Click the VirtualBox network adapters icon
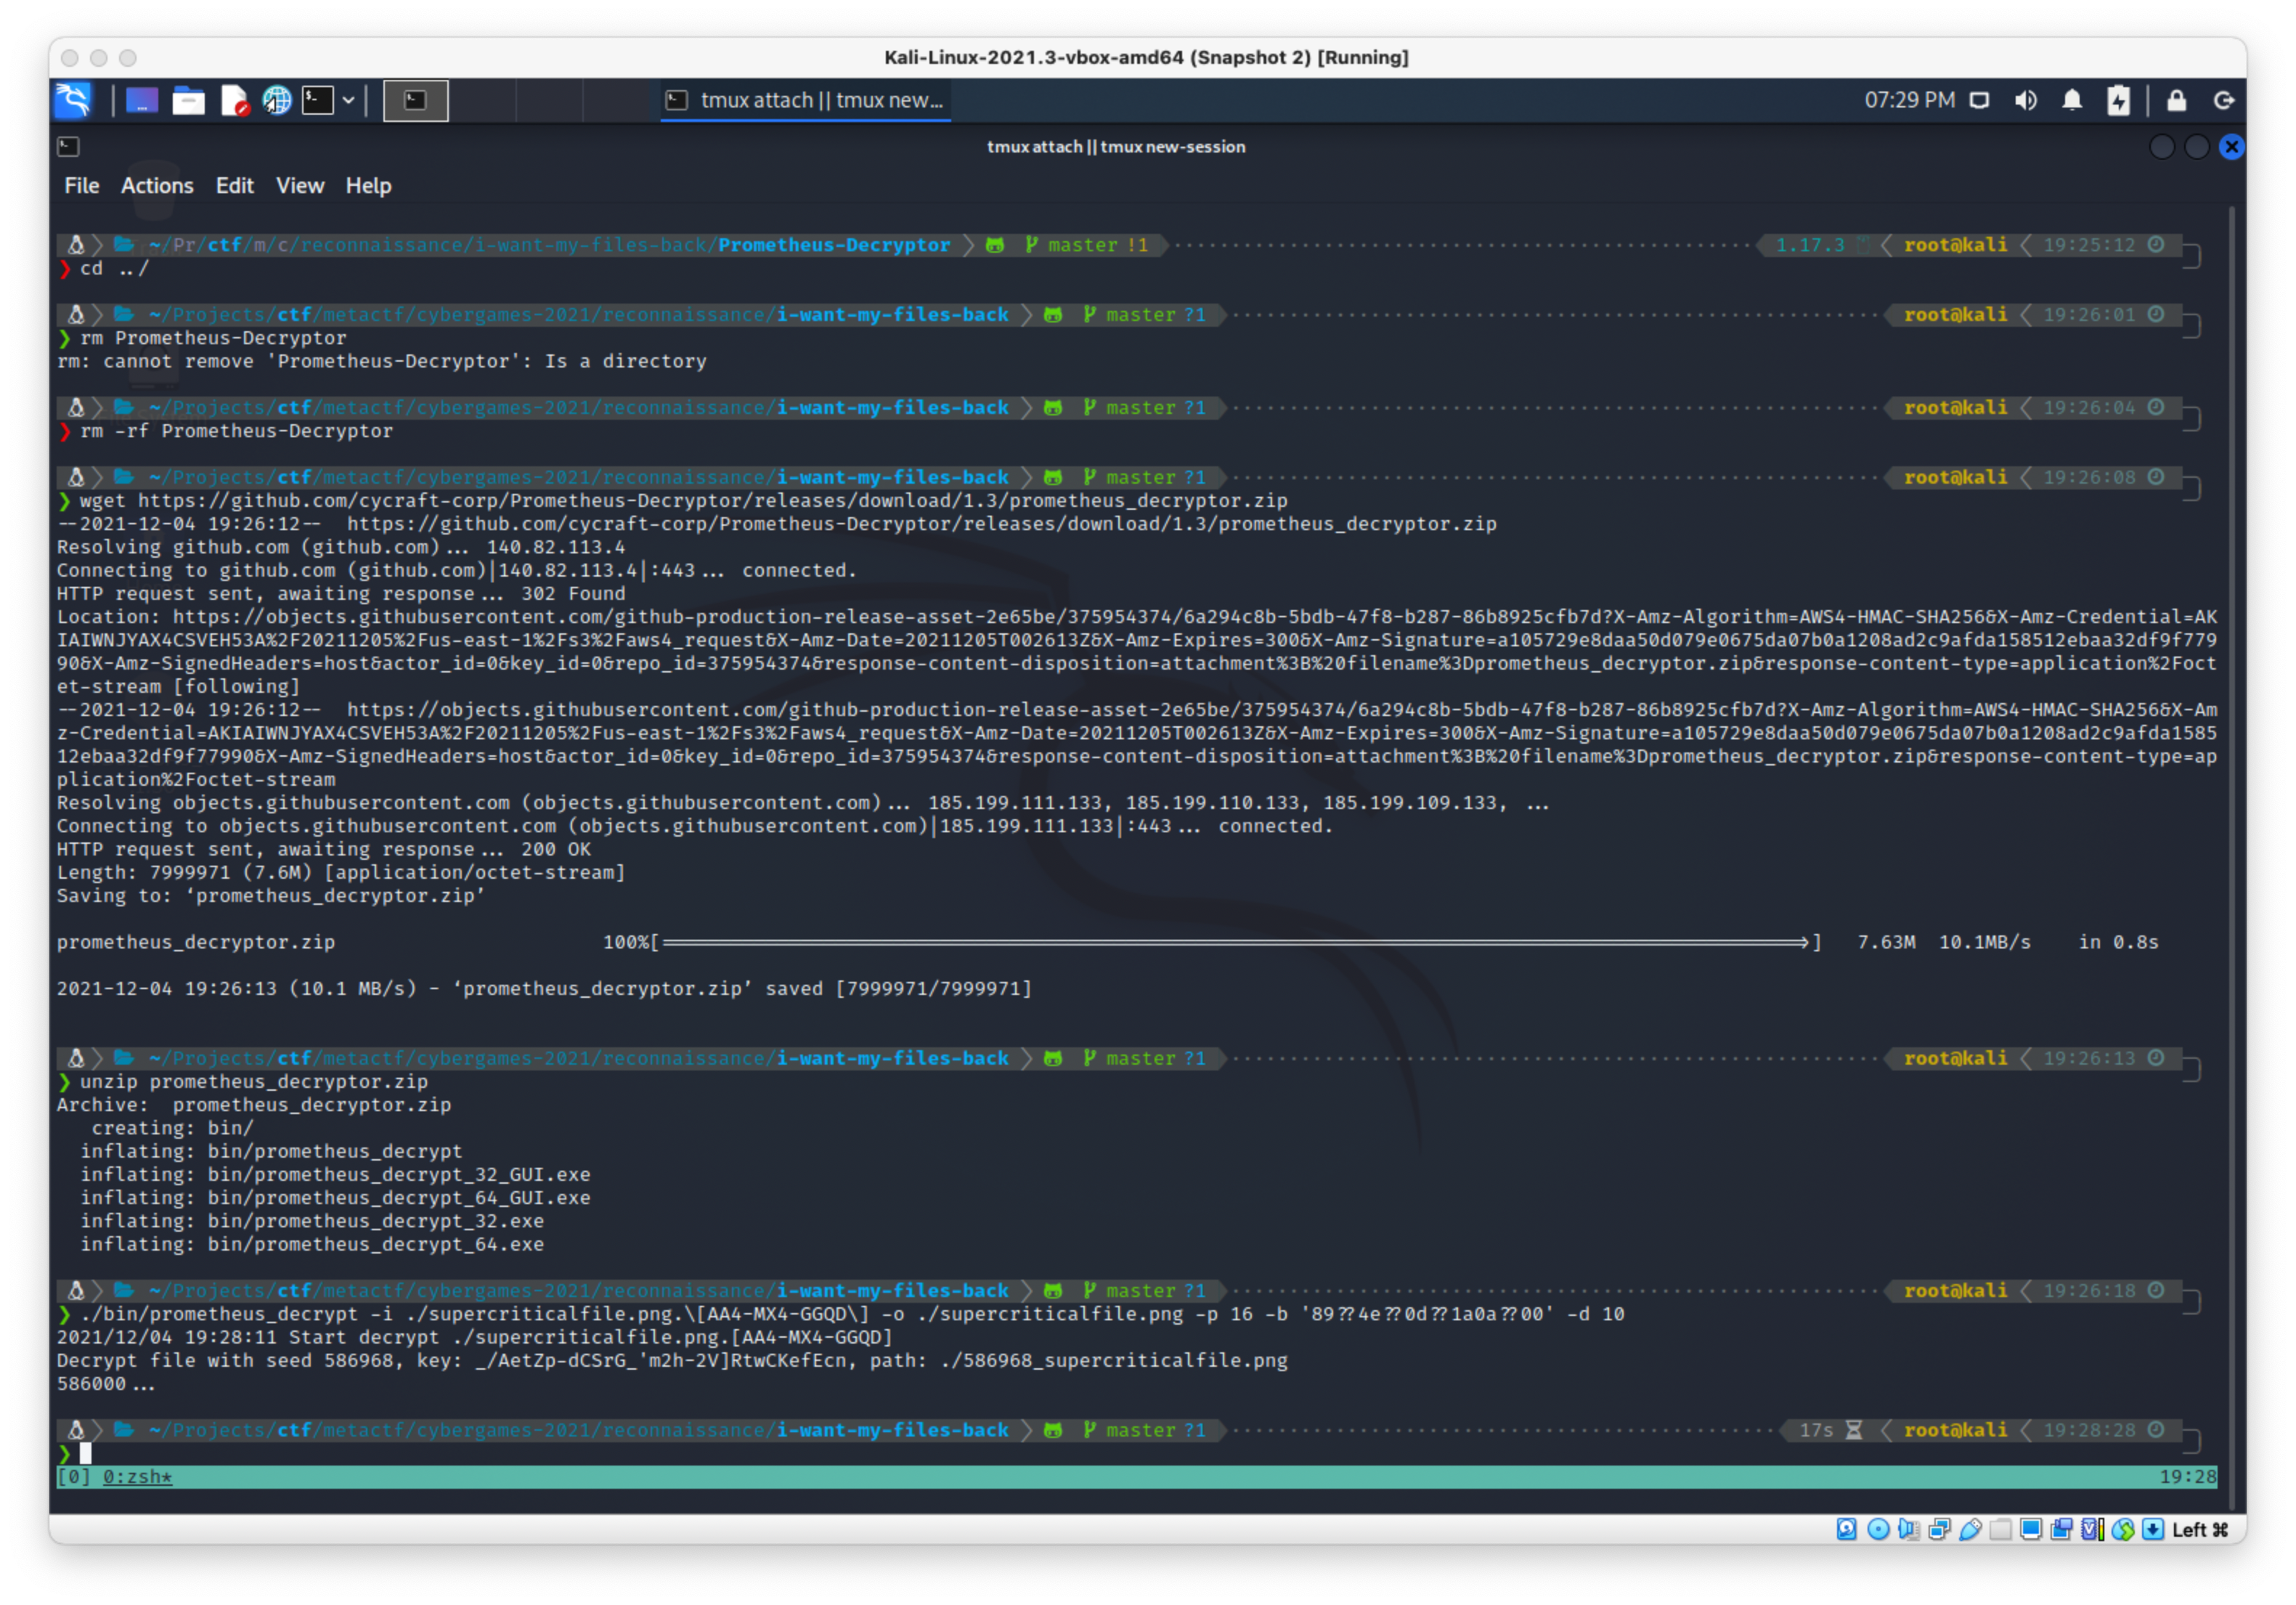 point(1939,1530)
